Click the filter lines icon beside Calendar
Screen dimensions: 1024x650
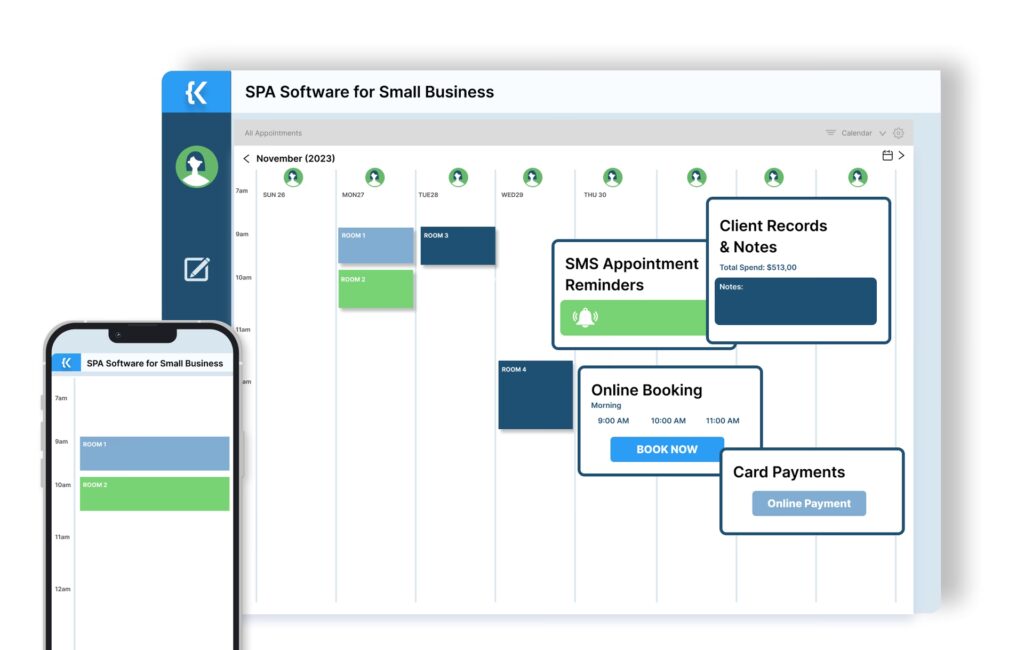pyautogui.click(x=830, y=133)
